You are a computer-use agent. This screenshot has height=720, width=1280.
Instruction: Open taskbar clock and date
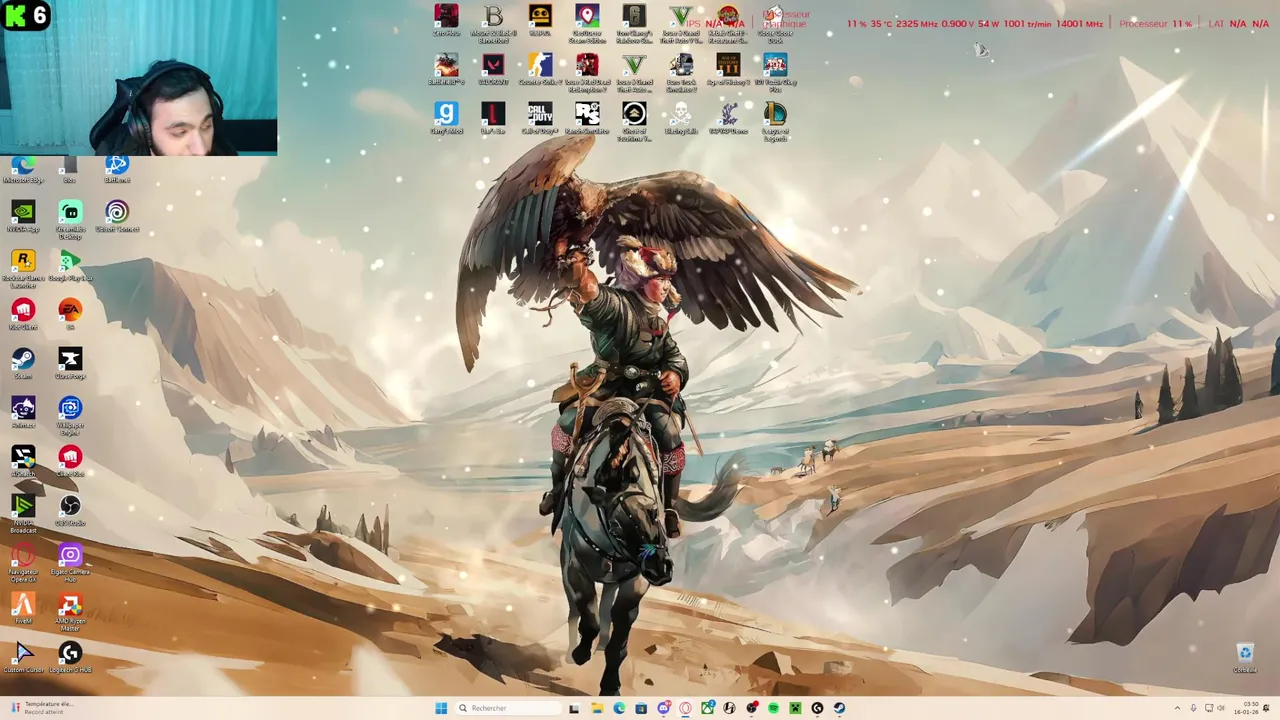coord(1246,708)
